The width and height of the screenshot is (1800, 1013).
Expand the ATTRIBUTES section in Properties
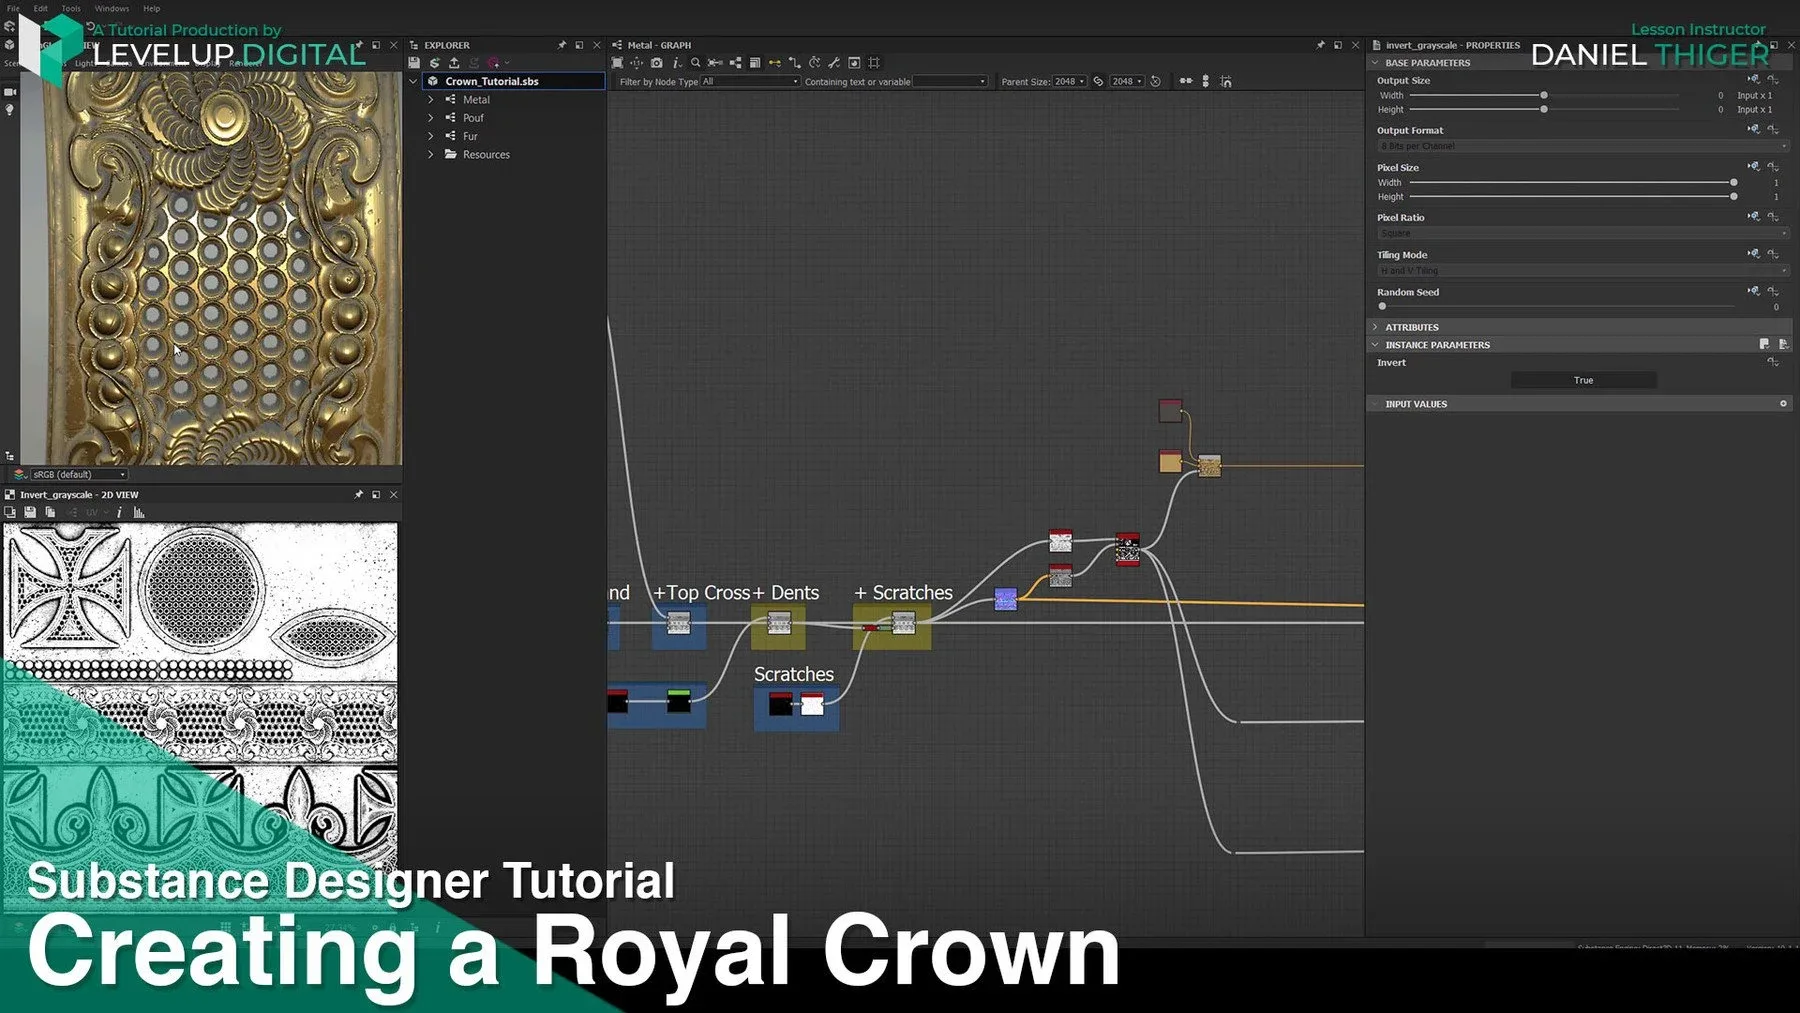pyautogui.click(x=1376, y=327)
